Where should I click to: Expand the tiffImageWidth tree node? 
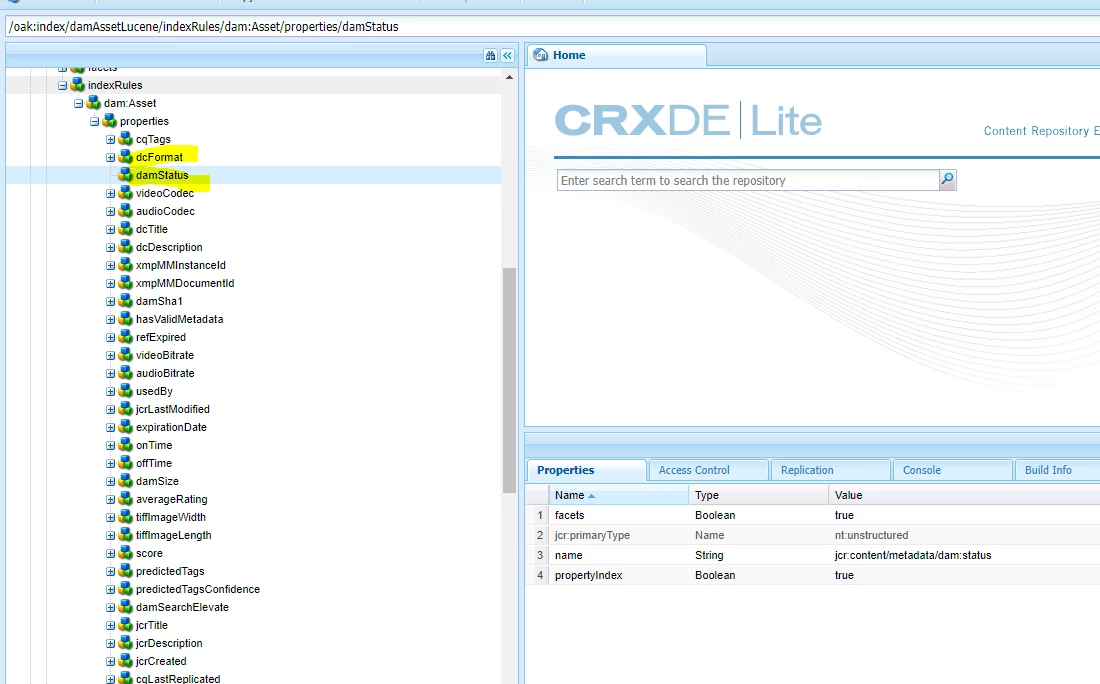coord(110,517)
